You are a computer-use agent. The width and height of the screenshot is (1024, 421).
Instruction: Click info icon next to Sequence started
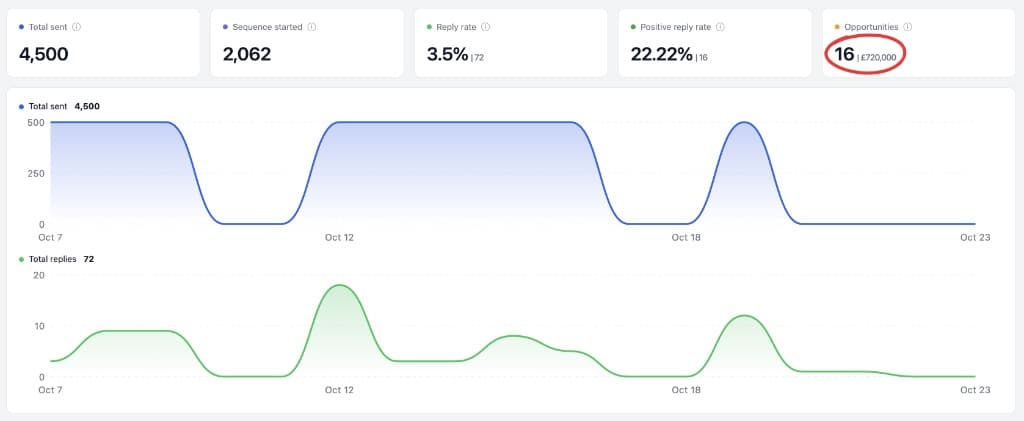tap(312, 27)
